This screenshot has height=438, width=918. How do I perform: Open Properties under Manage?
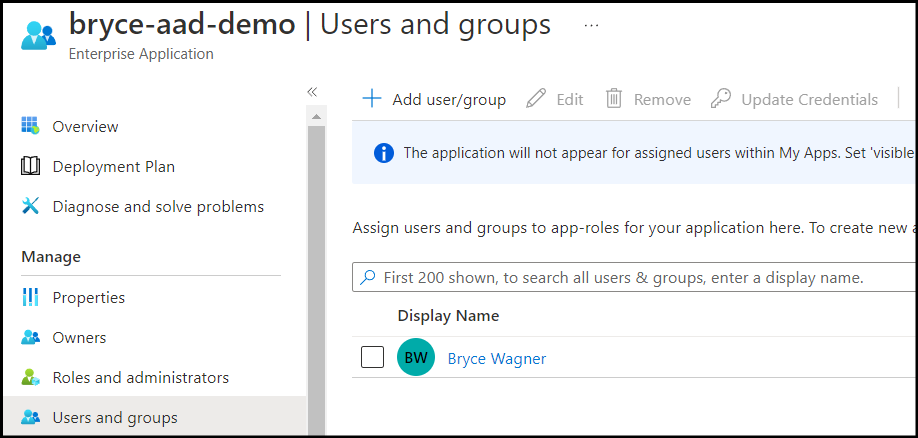[x=88, y=297]
